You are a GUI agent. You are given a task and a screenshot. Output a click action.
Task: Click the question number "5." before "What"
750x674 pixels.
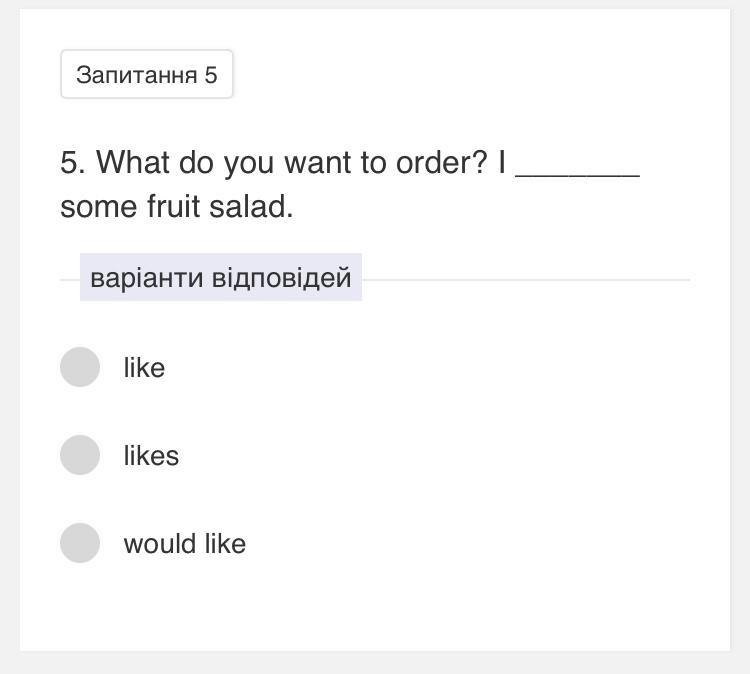tap(73, 162)
